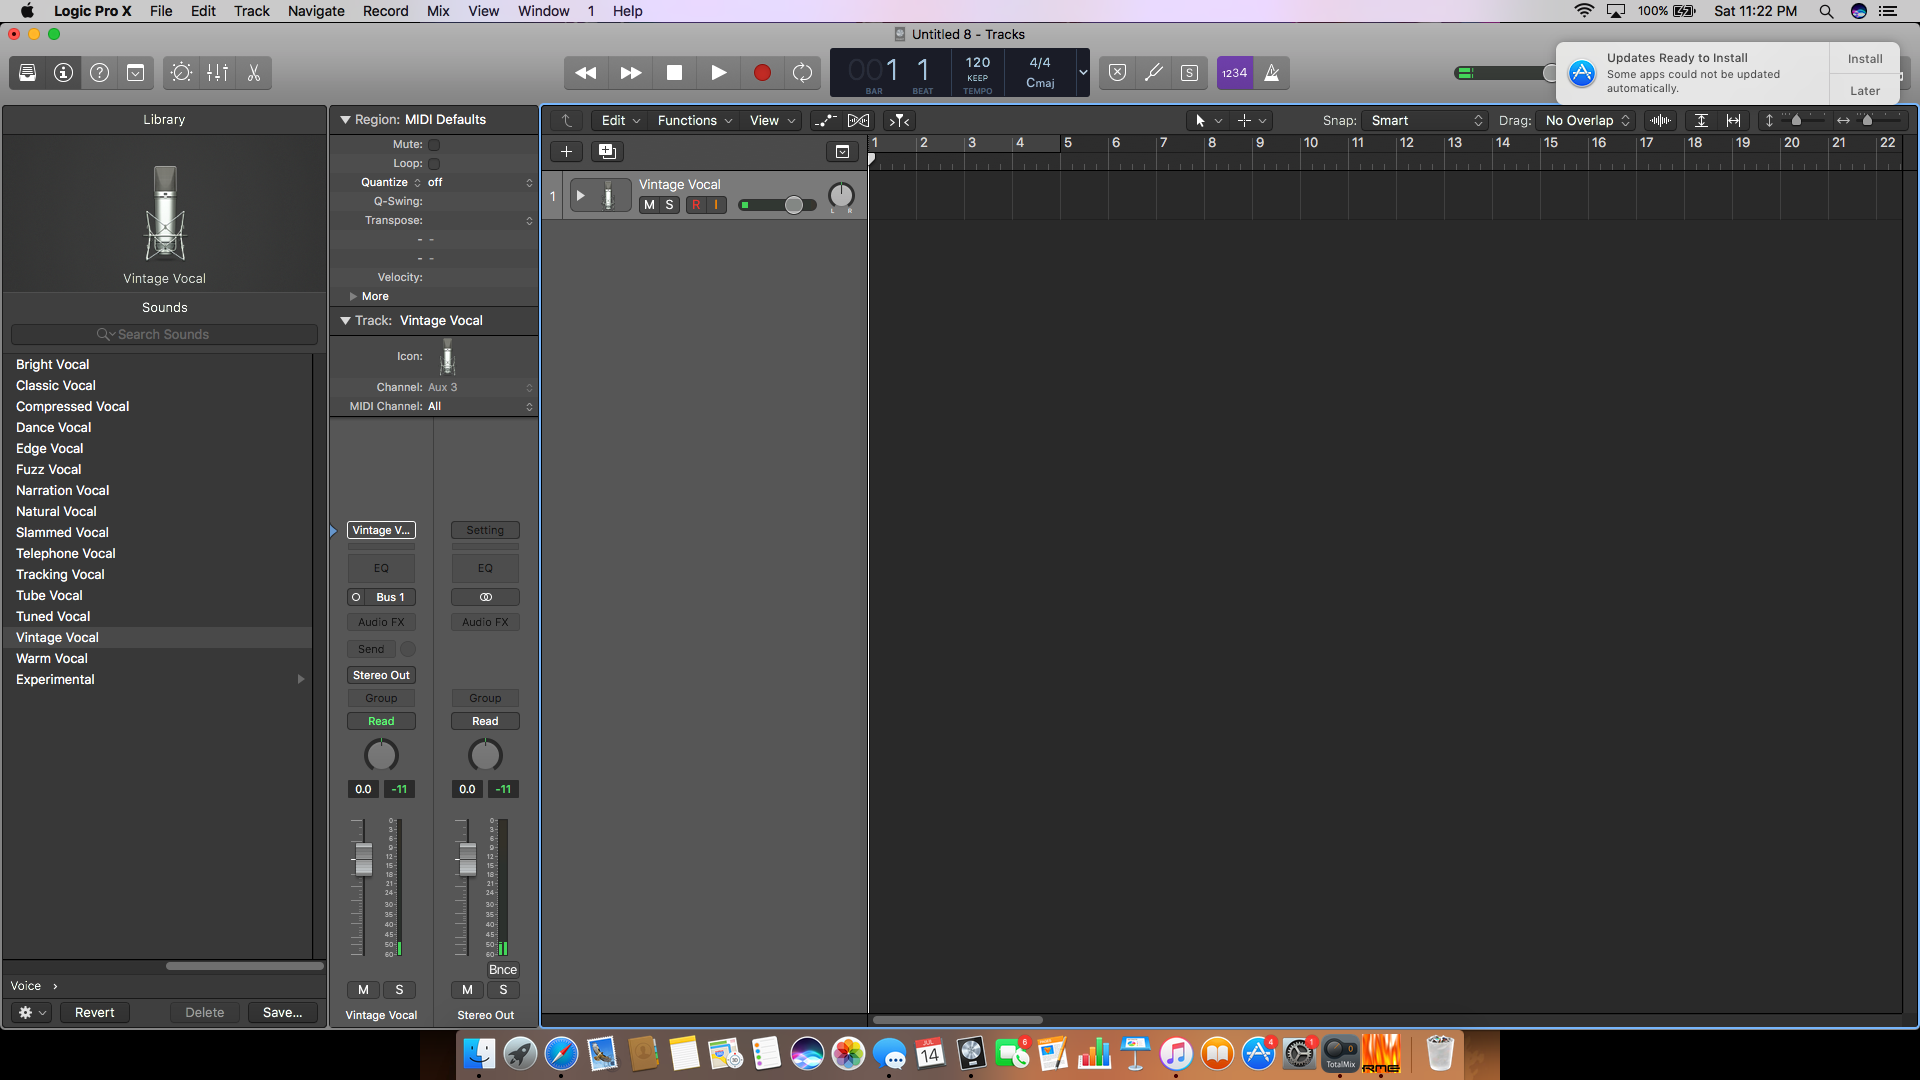Enable Cycle mode in the transport
The width and height of the screenshot is (1920, 1080).
click(802, 73)
